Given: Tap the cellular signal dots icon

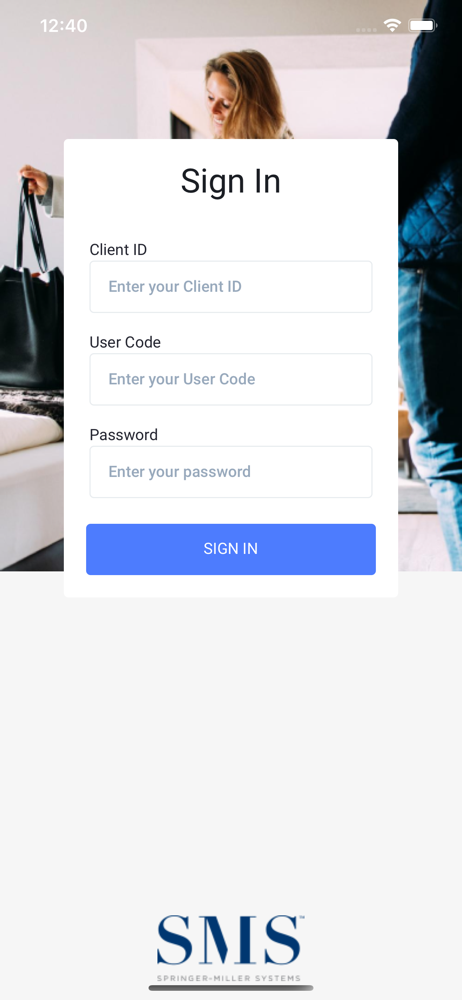Looking at the screenshot, I should point(366,29).
